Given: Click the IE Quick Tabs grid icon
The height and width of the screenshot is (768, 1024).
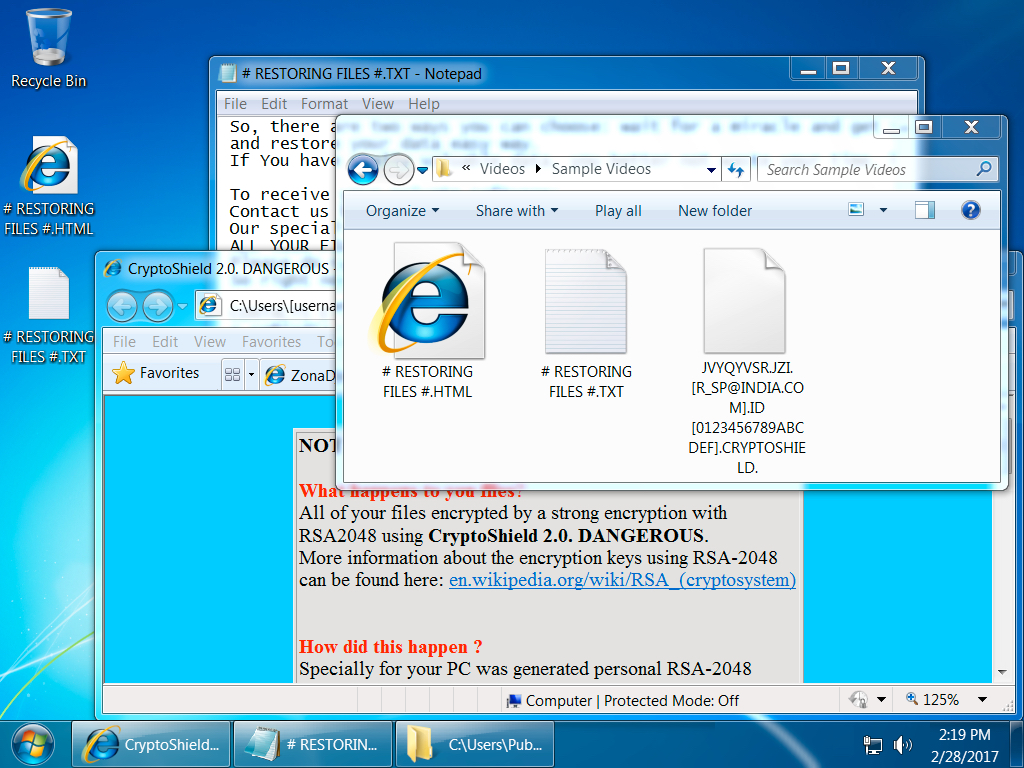Looking at the screenshot, I should tap(232, 374).
